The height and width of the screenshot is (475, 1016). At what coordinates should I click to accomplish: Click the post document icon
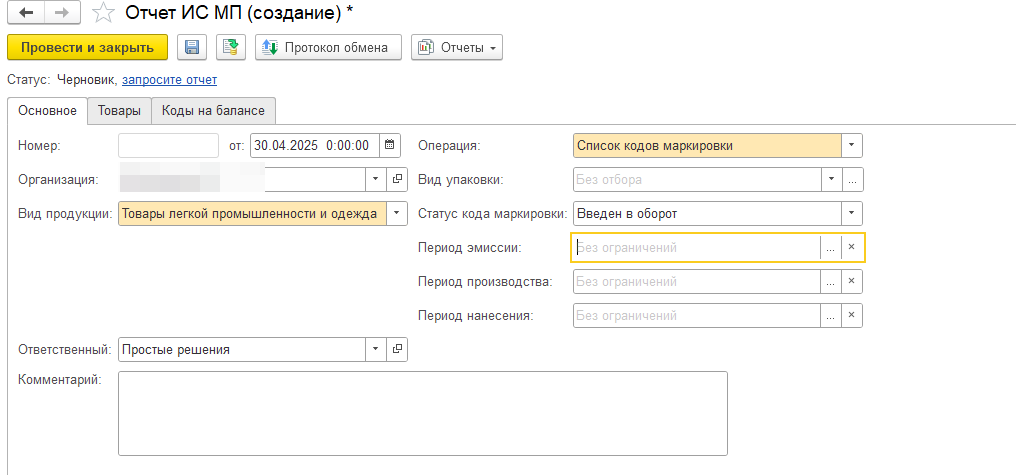(x=231, y=47)
